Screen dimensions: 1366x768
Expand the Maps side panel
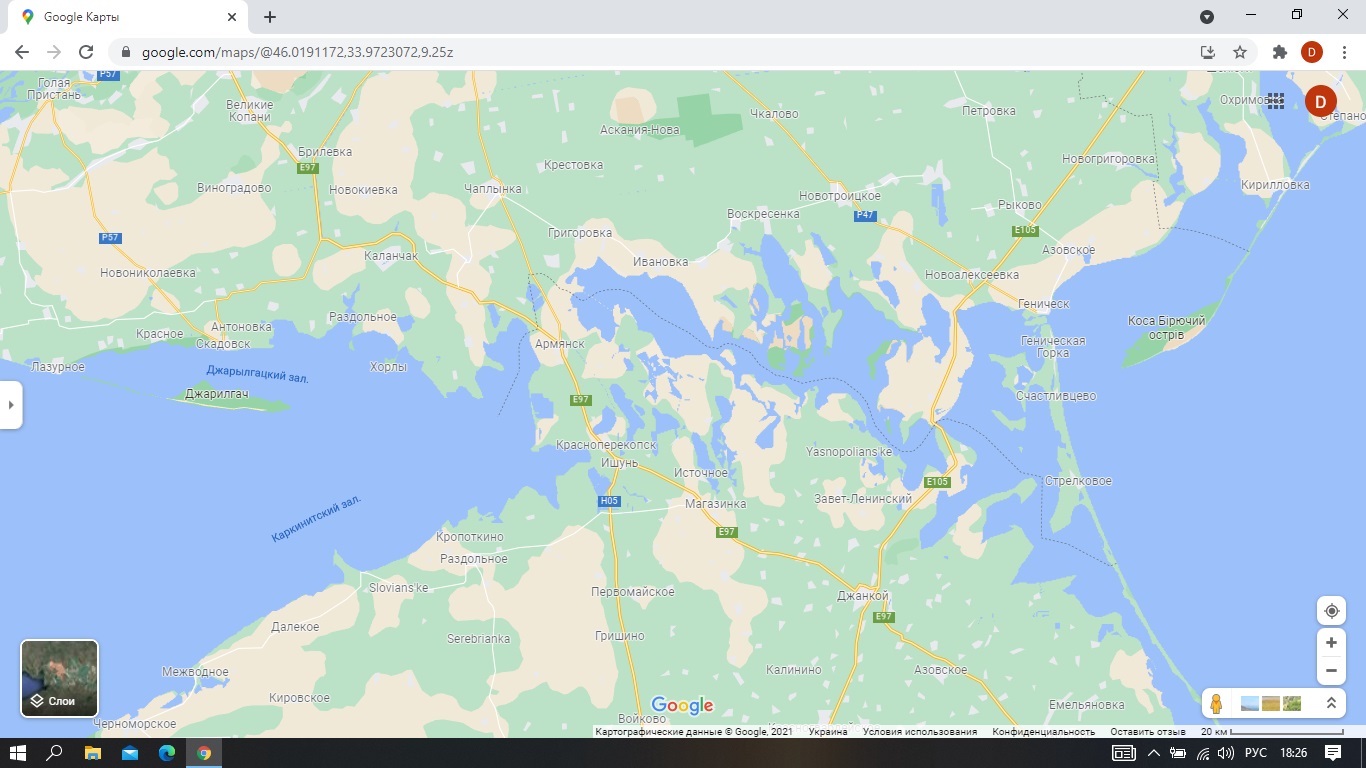pos(11,405)
